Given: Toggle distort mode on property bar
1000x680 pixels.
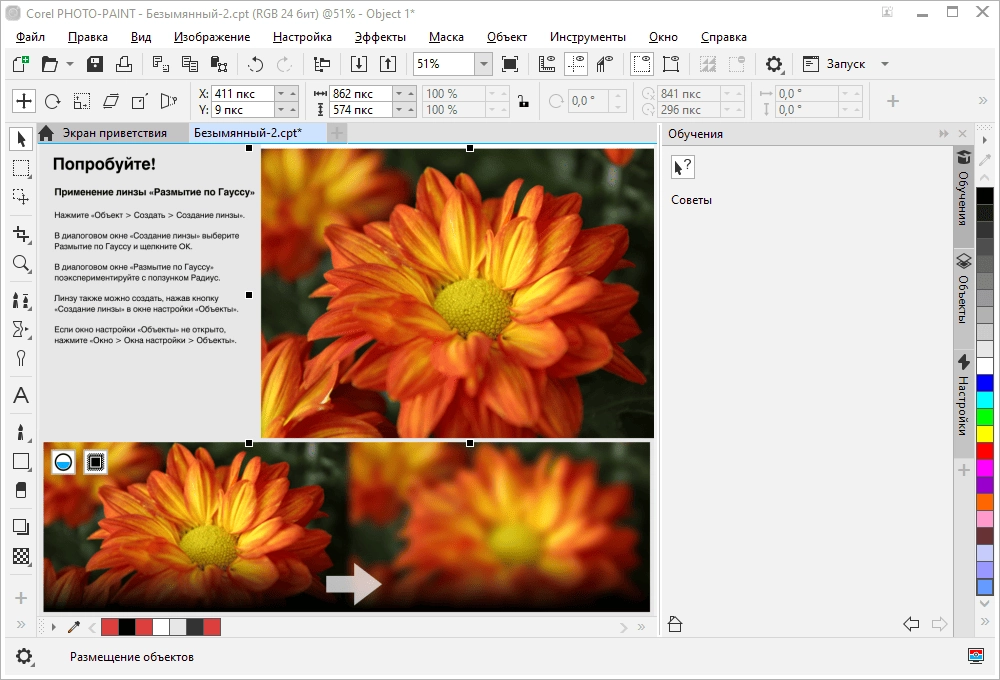Looking at the screenshot, I should pyautogui.click(x=140, y=101).
